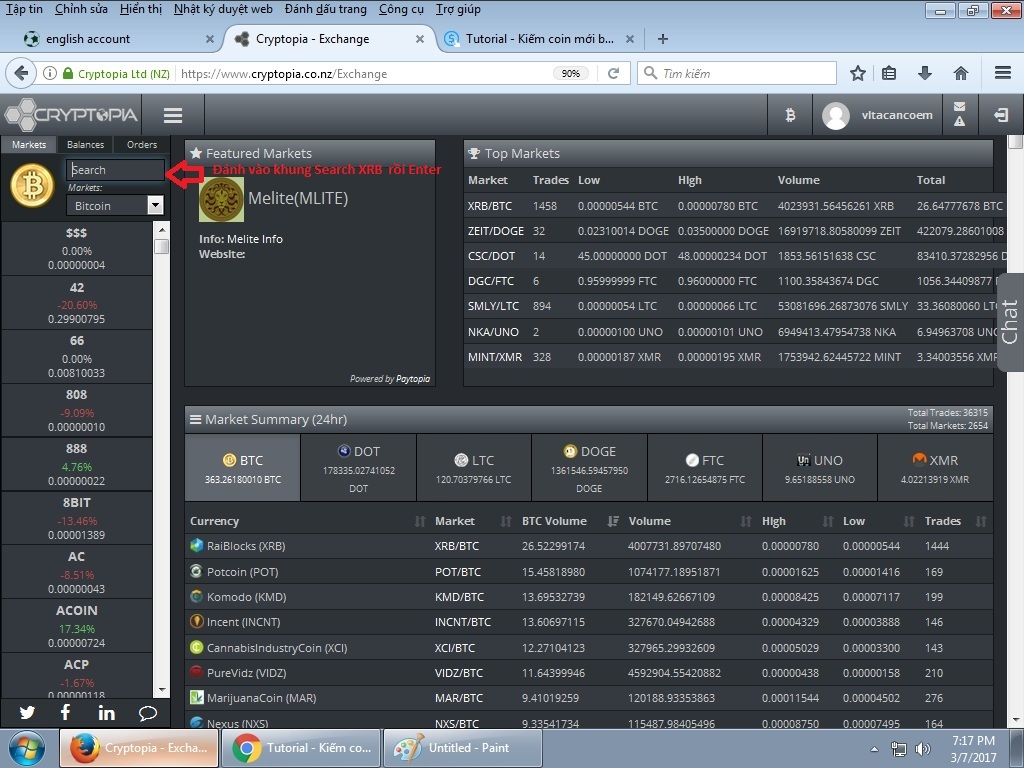The image size is (1024, 768).
Task: Click the volume speaker icon in the system tray
Action: [x=922, y=749]
